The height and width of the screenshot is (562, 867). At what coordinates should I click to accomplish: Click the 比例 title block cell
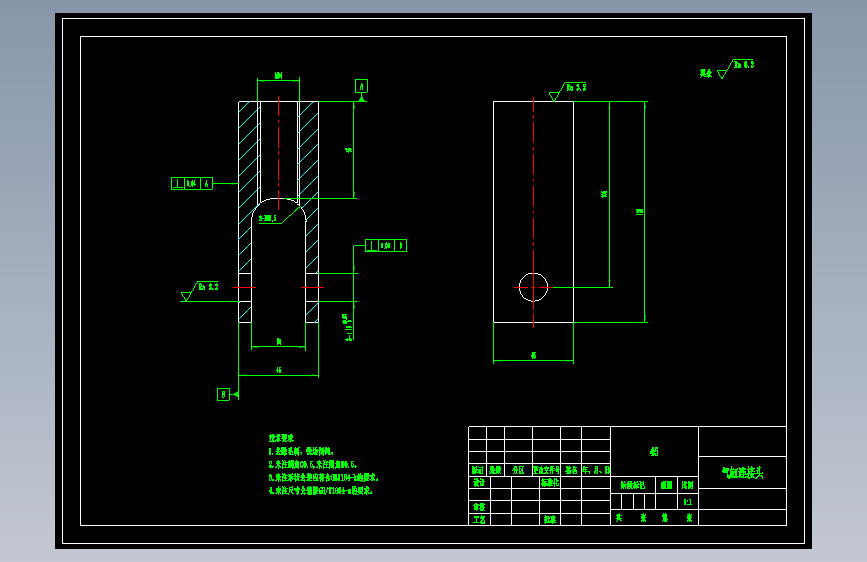688,485
